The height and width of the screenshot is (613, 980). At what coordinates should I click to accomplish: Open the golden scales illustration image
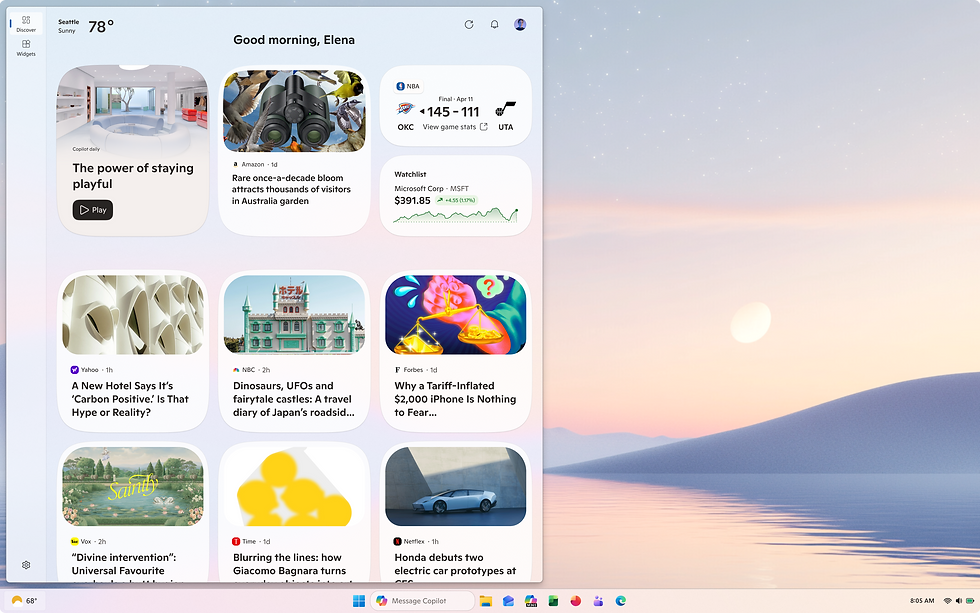[x=456, y=315]
